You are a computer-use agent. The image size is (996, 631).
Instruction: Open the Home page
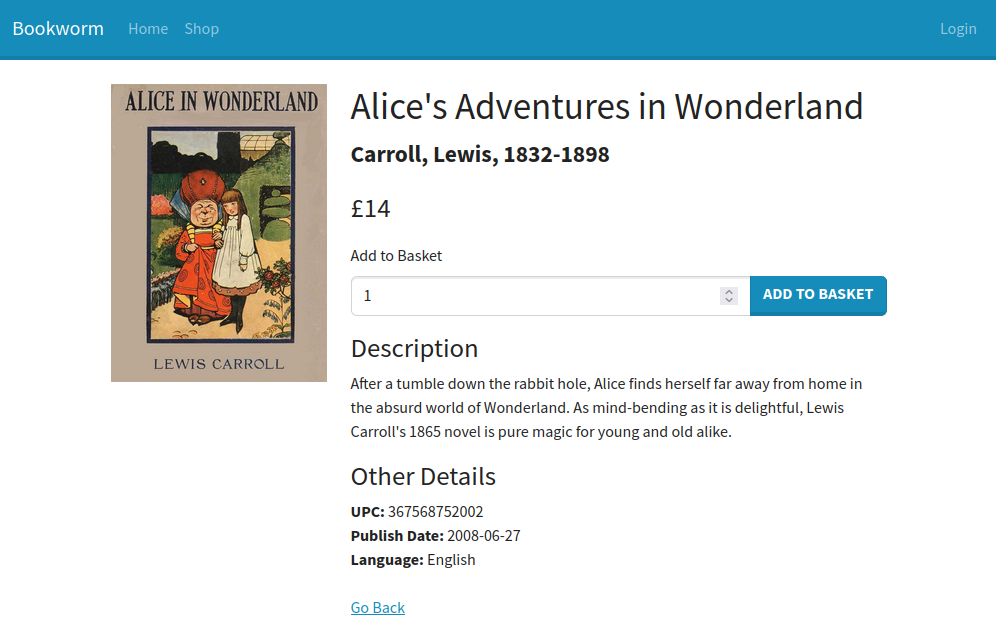tap(148, 29)
